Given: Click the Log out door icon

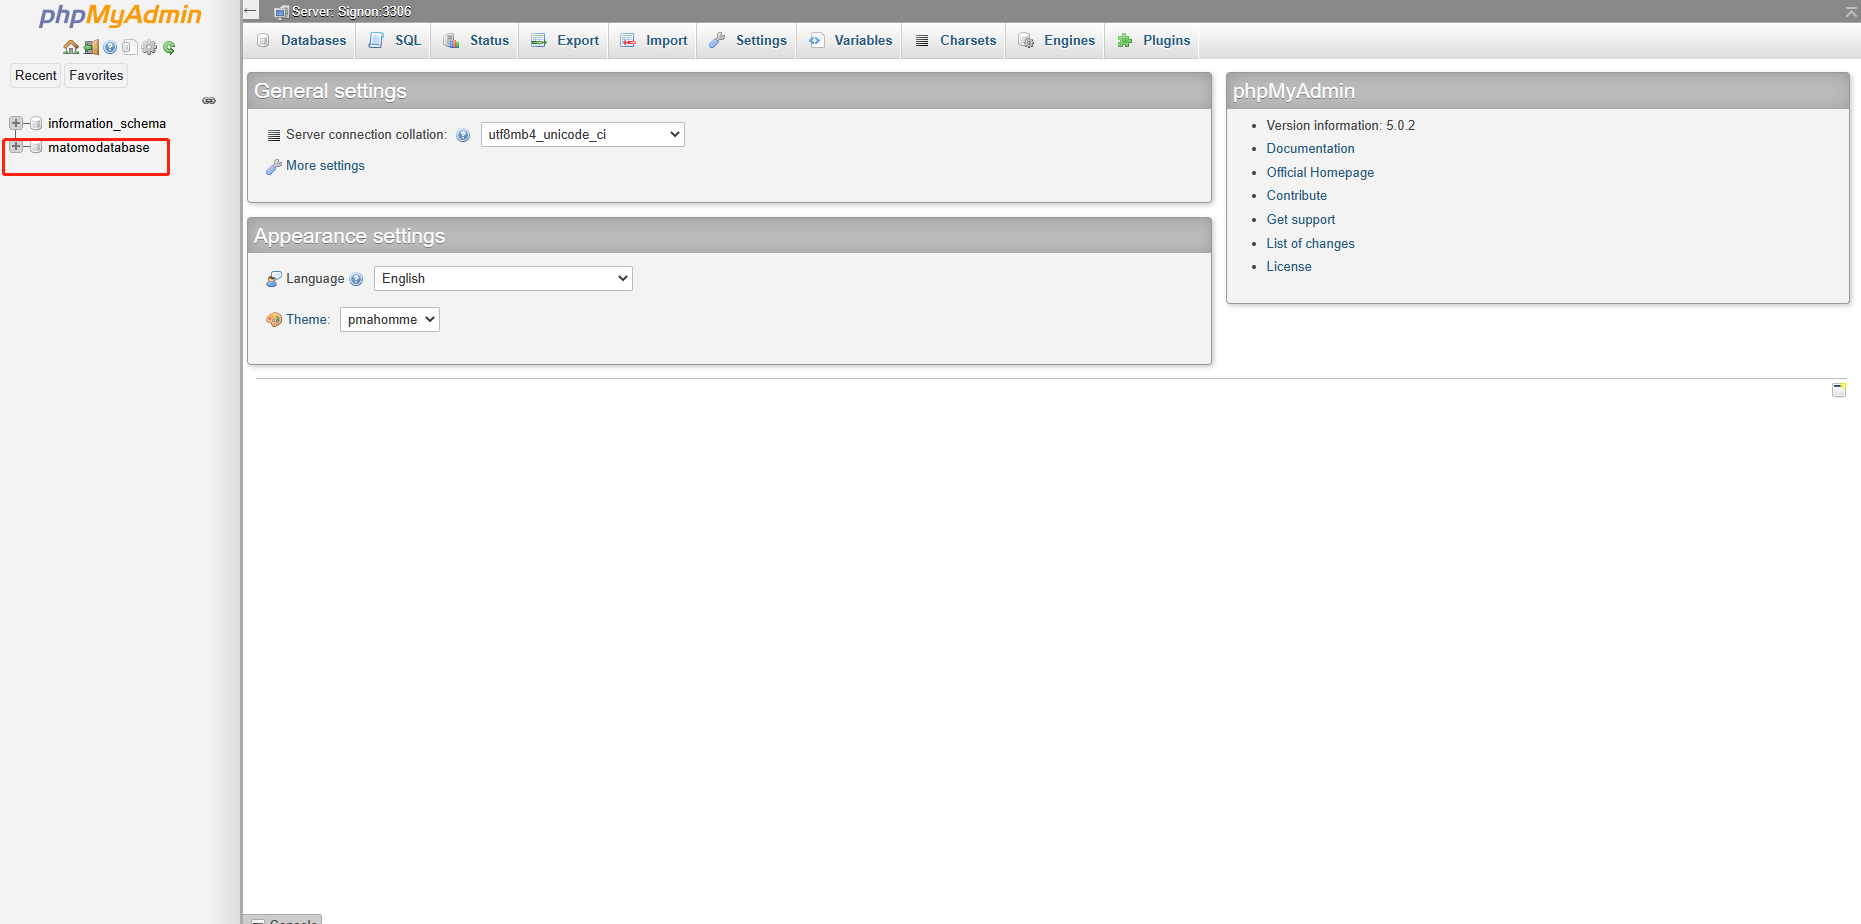Looking at the screenshot, I should (x=91, y=47).
